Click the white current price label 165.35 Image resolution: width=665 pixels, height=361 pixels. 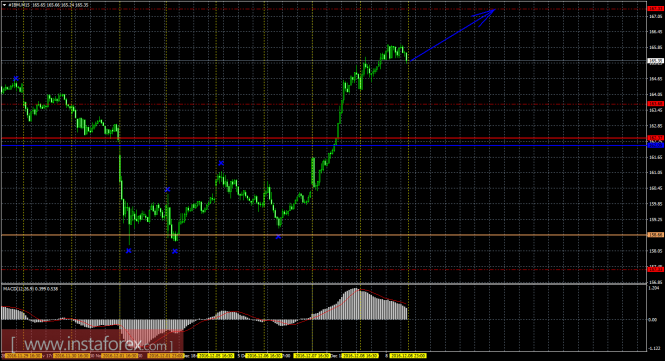click(x=656, y=61)
